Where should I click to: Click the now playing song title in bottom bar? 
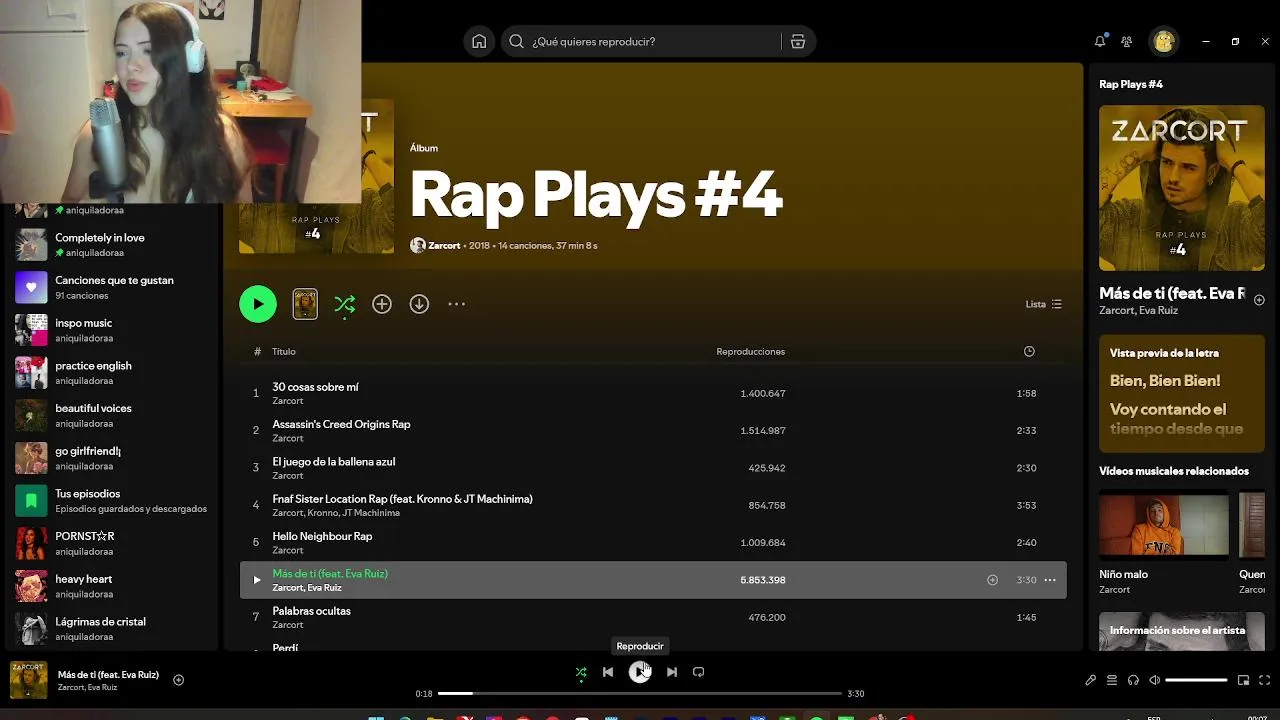[108, 675]
